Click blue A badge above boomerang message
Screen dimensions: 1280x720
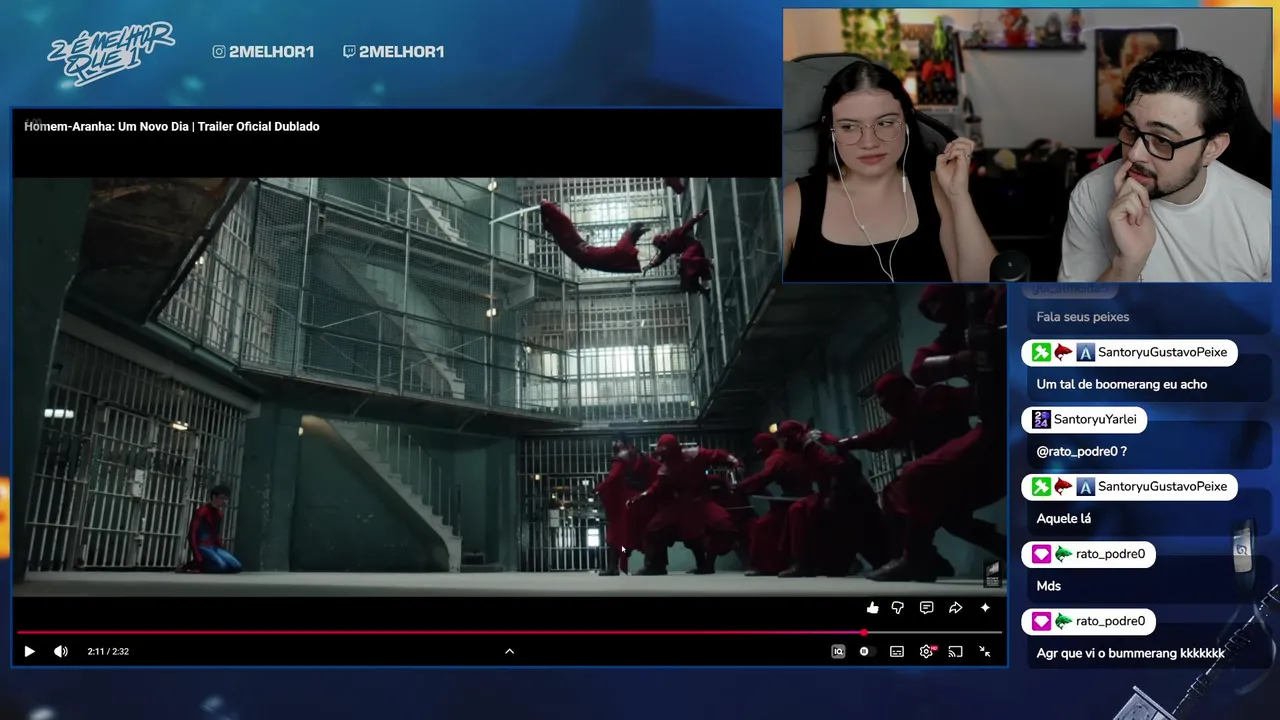1086,353
